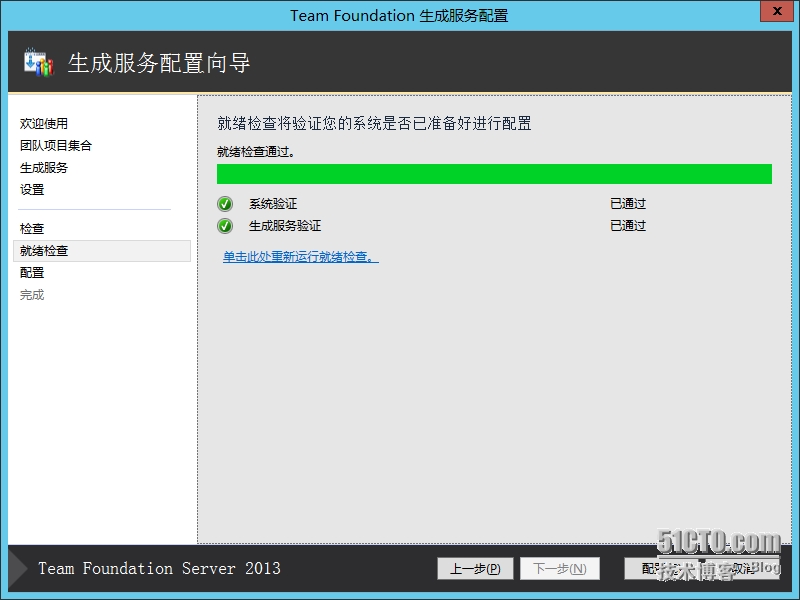The height and width of the screenshot is (600, 800).
Task: Select the 系统验证 check row label
Action: [273, 204]
